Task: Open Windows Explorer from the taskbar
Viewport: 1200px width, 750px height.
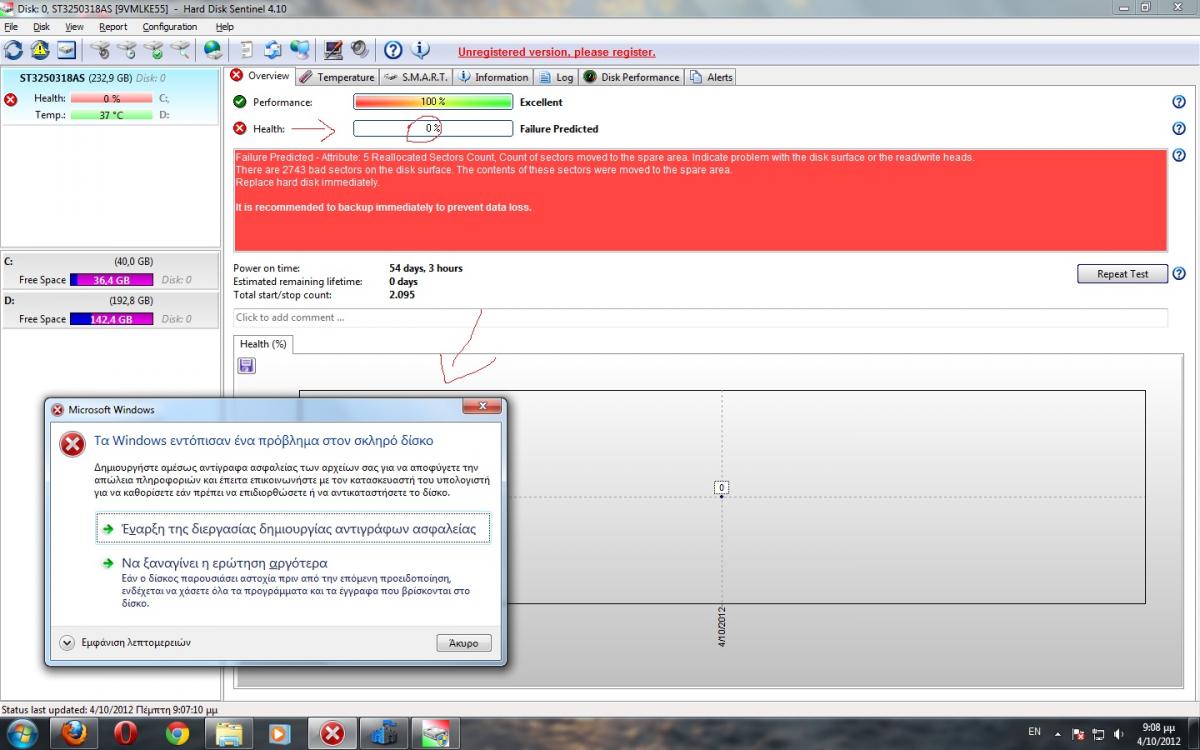Action: click(230, 734)
